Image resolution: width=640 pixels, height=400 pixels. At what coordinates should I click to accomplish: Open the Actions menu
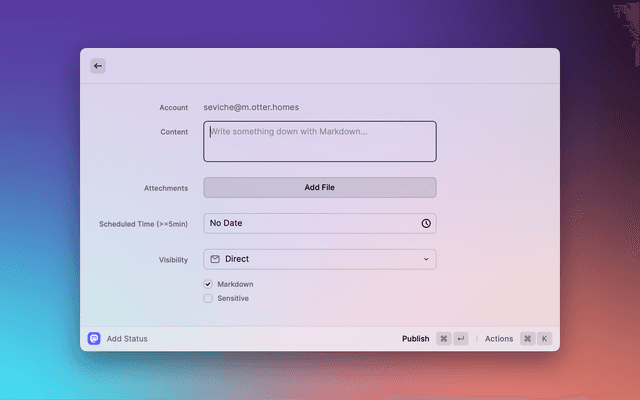coord(499,339)
